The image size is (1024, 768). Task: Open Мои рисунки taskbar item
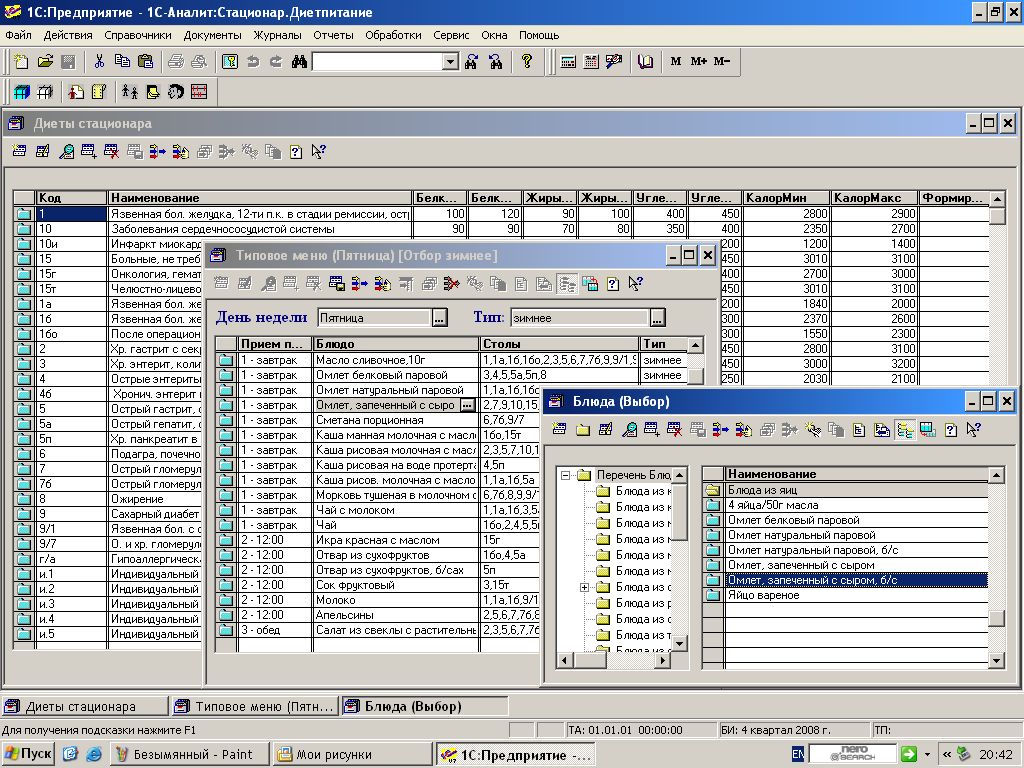click(353, 754)
